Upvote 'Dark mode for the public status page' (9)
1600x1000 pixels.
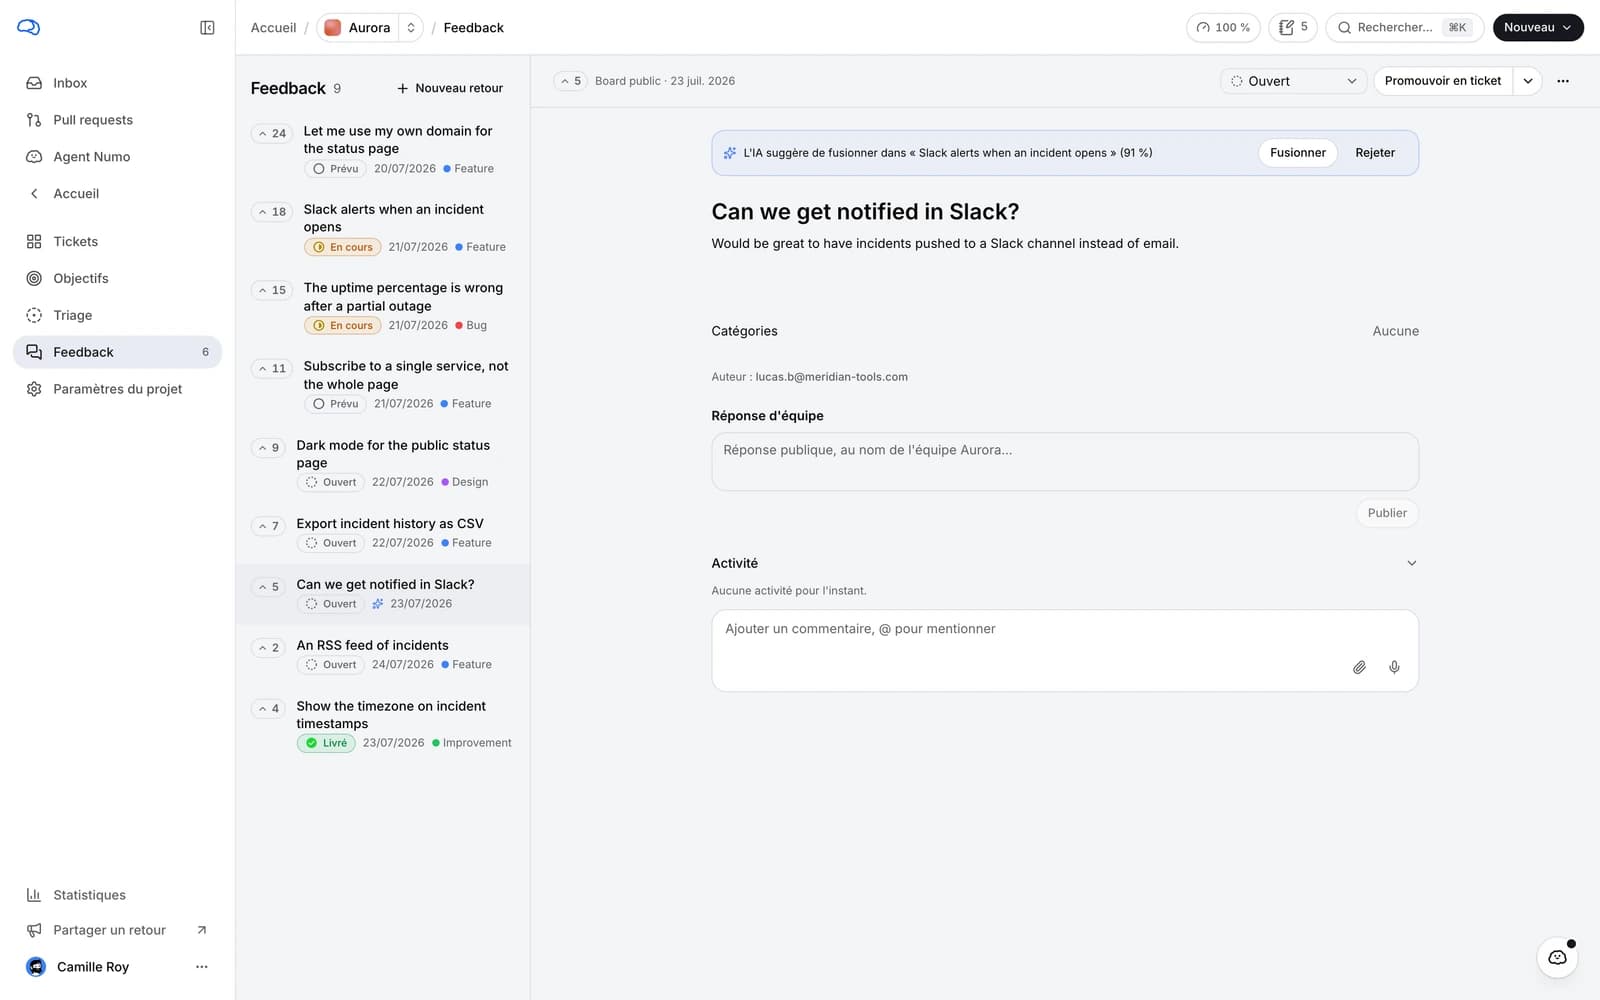tap(268, 448)
